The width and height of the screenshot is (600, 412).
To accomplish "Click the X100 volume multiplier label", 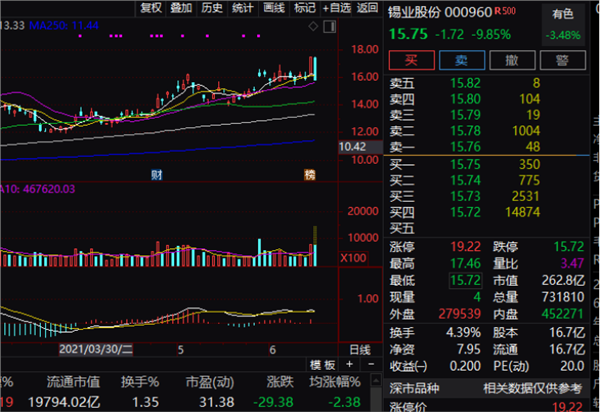I will click(x=353, y=258).
